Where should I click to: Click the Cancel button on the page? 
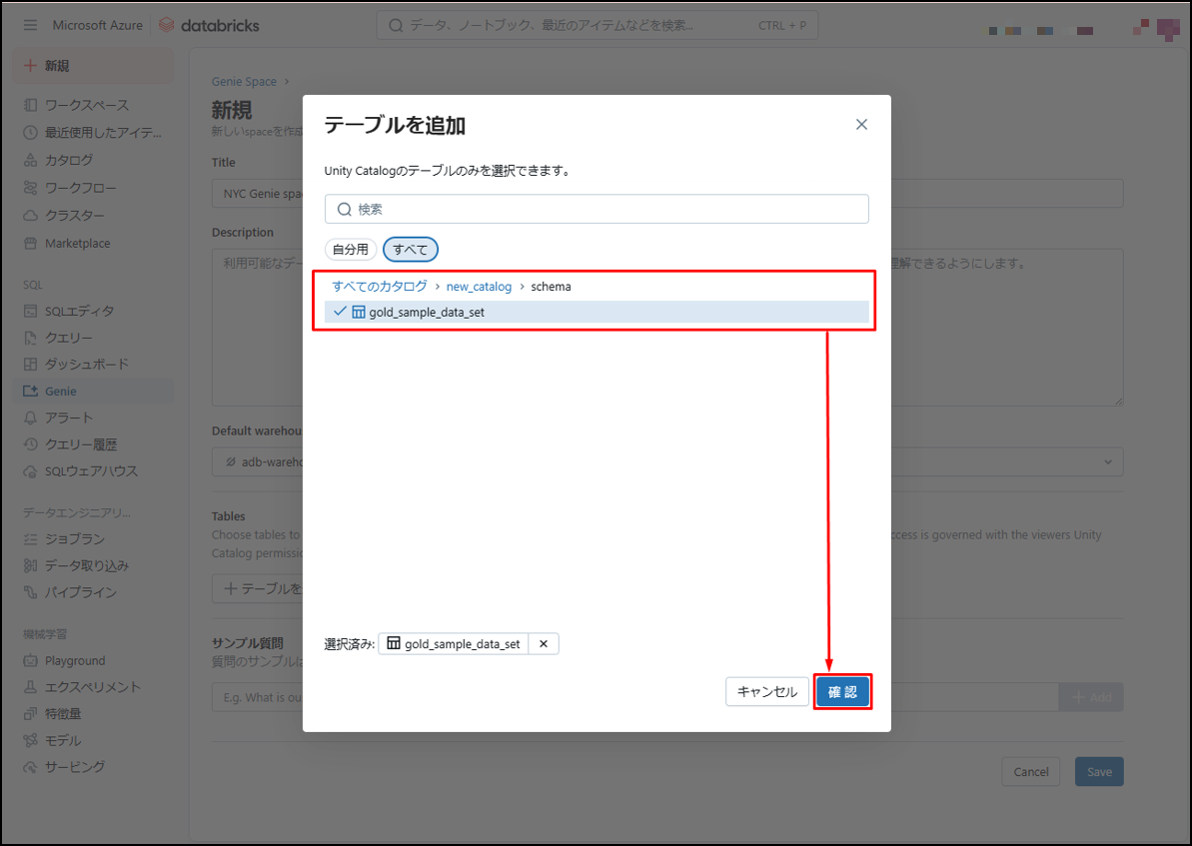(1031, 772)
